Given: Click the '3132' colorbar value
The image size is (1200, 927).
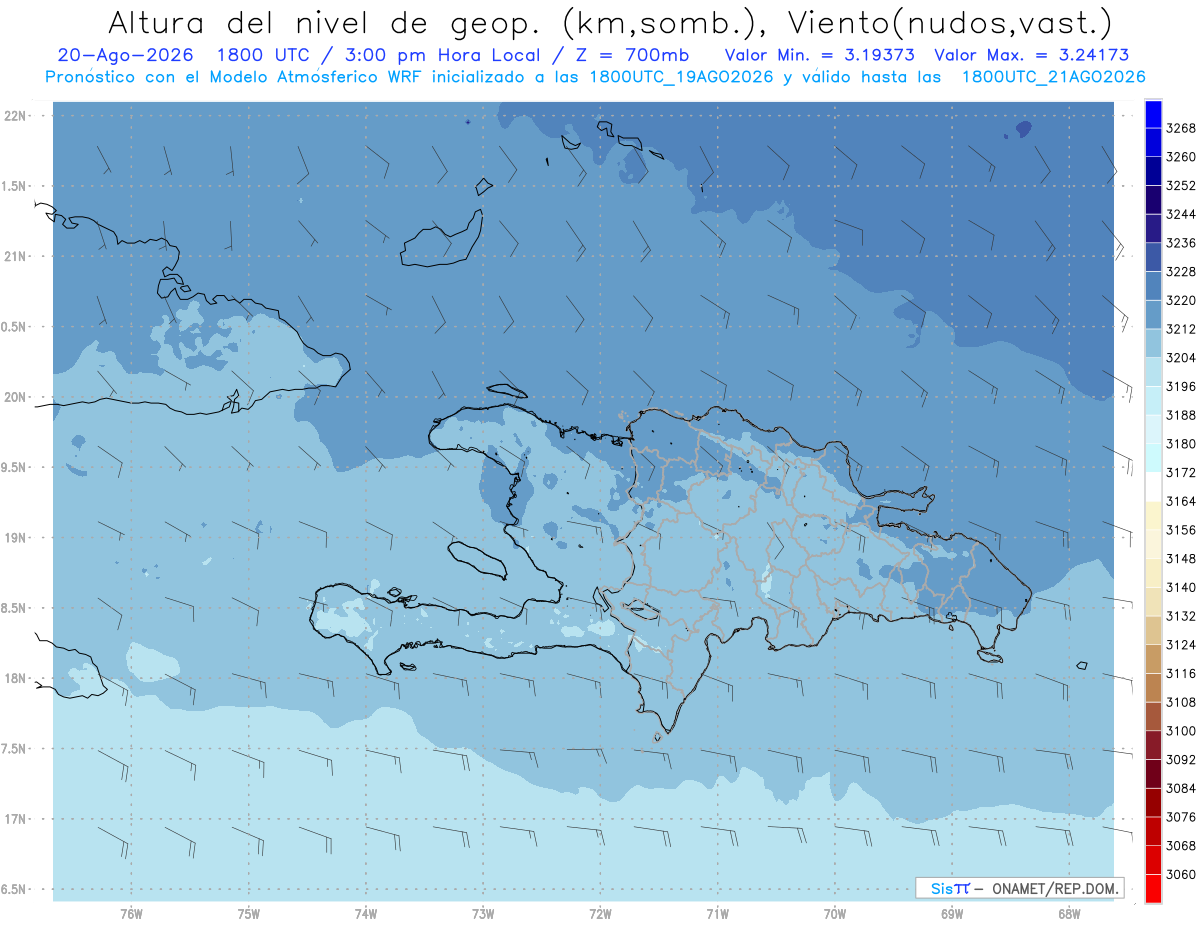Looking at the screenshot, I should [1181, 615].
